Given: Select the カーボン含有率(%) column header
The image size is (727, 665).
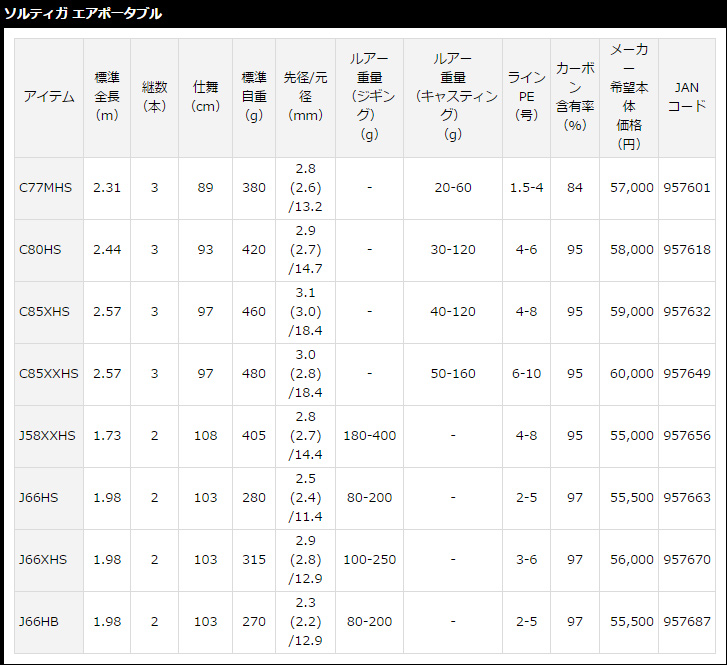Looking at the screenshot, I should [x=575, y=96].
